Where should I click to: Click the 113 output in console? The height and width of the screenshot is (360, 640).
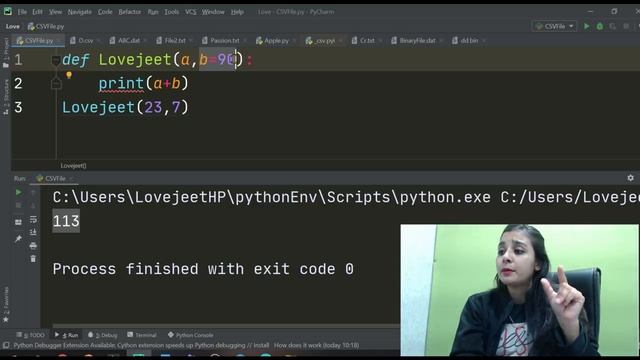pos(66,221)
